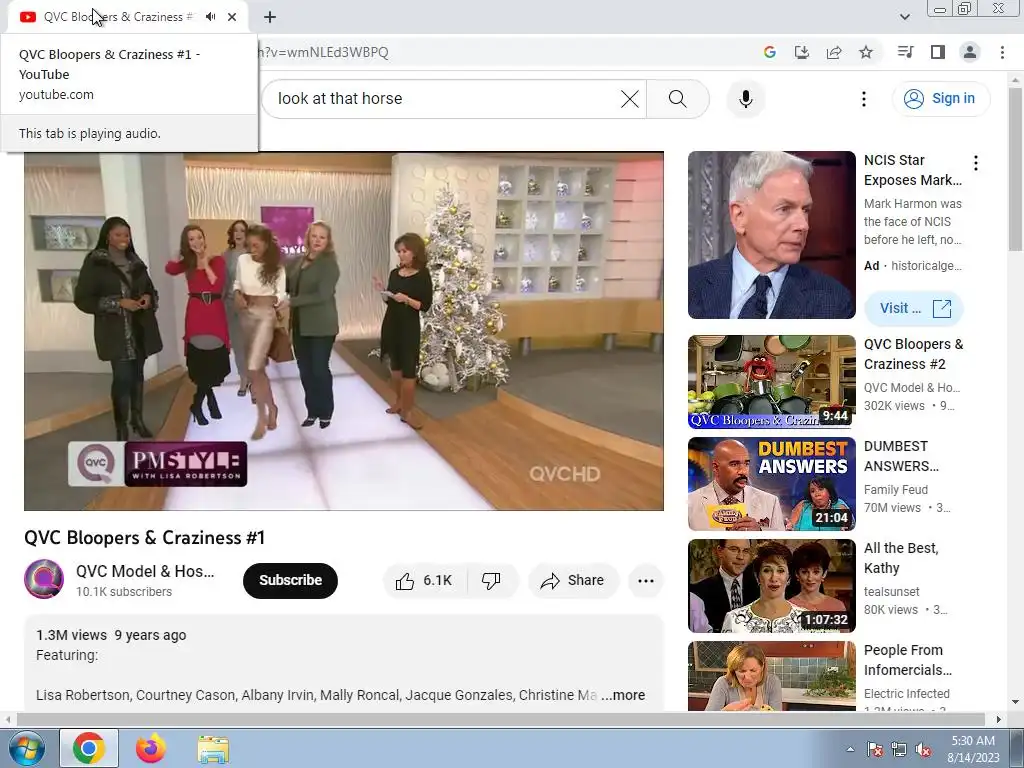Click the install app icon in the address bar
The height and width of the screenshot is (768, 1024).
click(802, 52)
